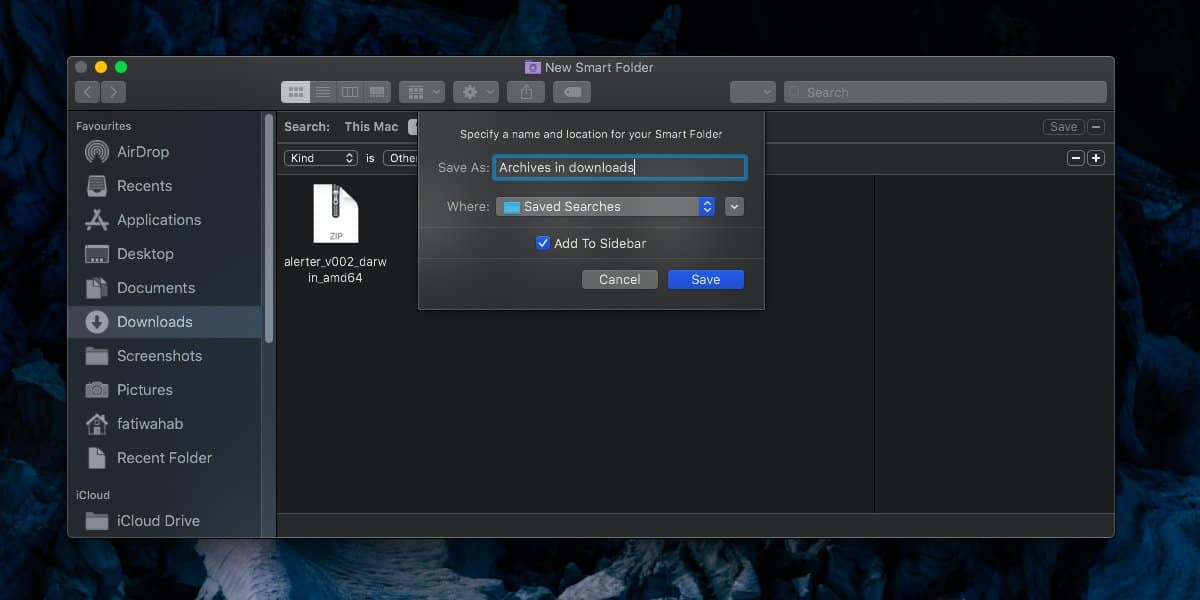Screen dimensions: 1200x600
Task: Open the group-by arrangement dropdown
Action: point(422,92)
